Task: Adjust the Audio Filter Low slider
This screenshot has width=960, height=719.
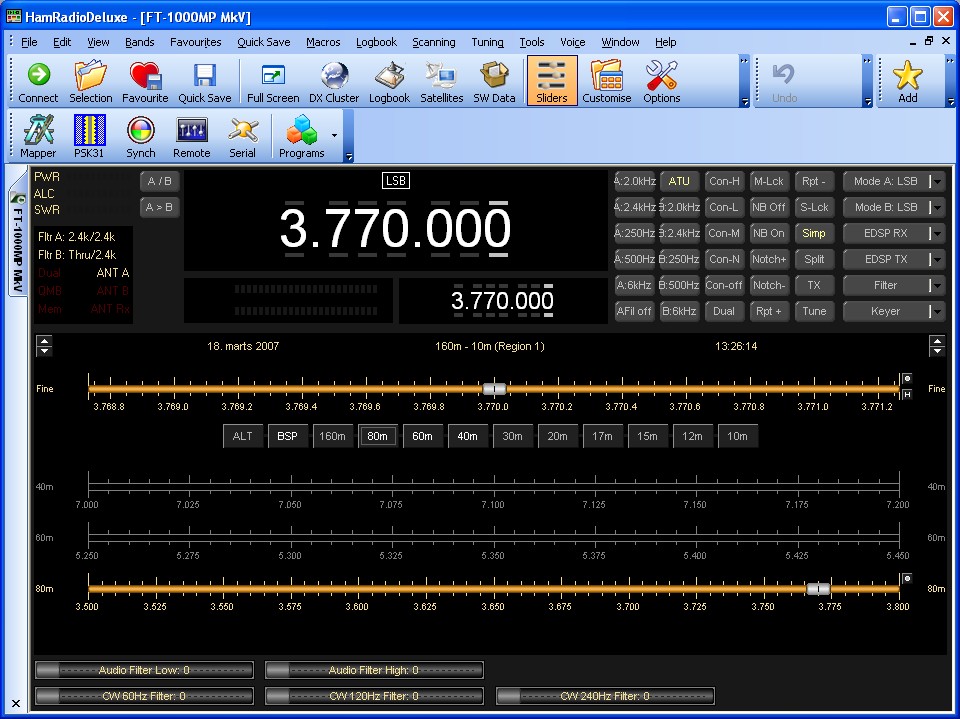Action: (x=144, y=670)
